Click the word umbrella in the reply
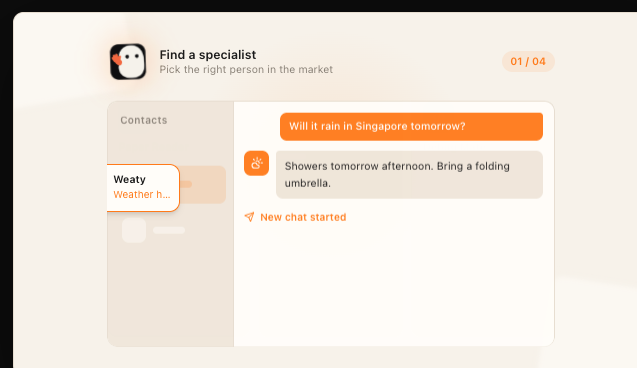This screenshot has width=637, height=368. pos(308,184)
